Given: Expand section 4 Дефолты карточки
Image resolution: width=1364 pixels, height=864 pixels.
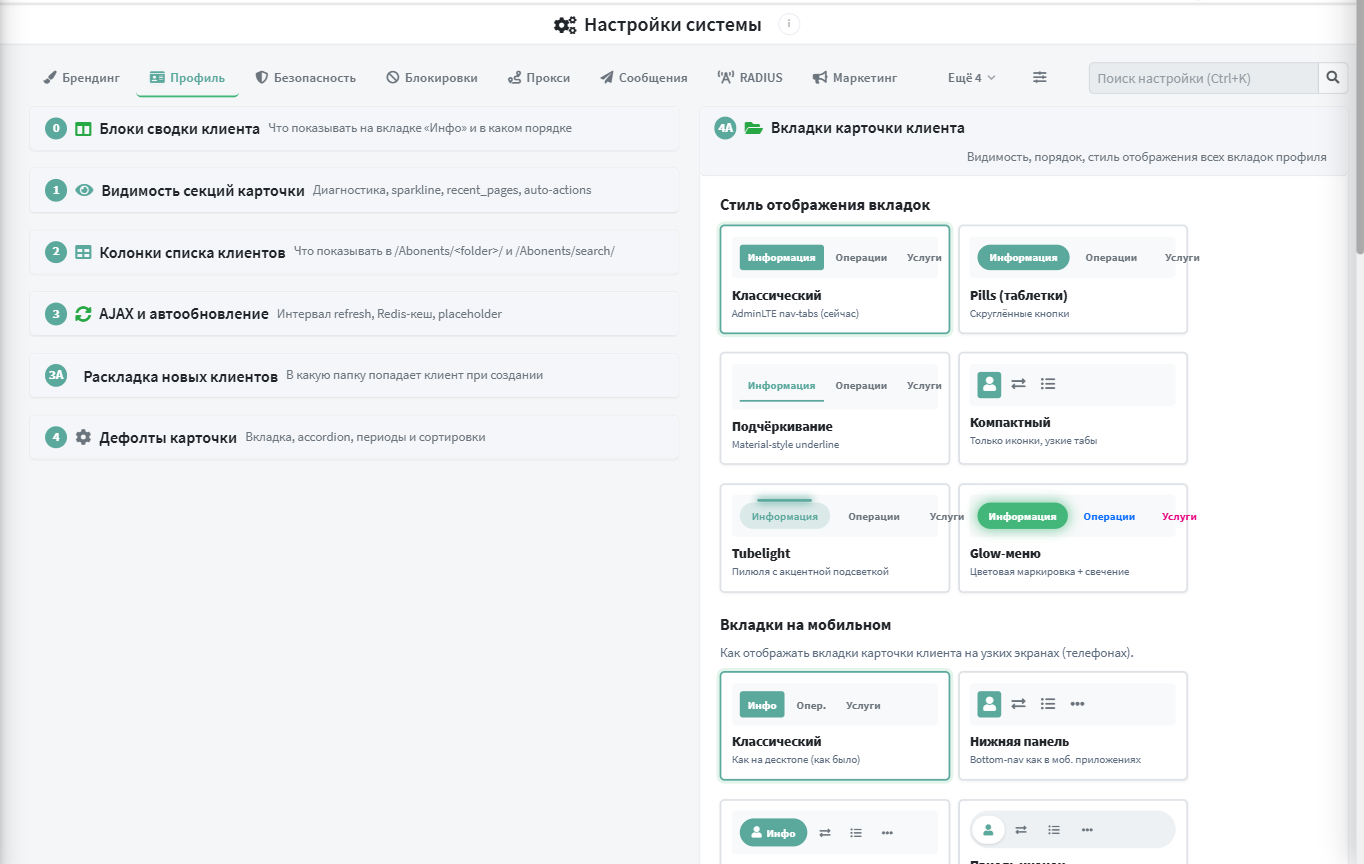Looking at the screenshot, I should click(354, 437).
